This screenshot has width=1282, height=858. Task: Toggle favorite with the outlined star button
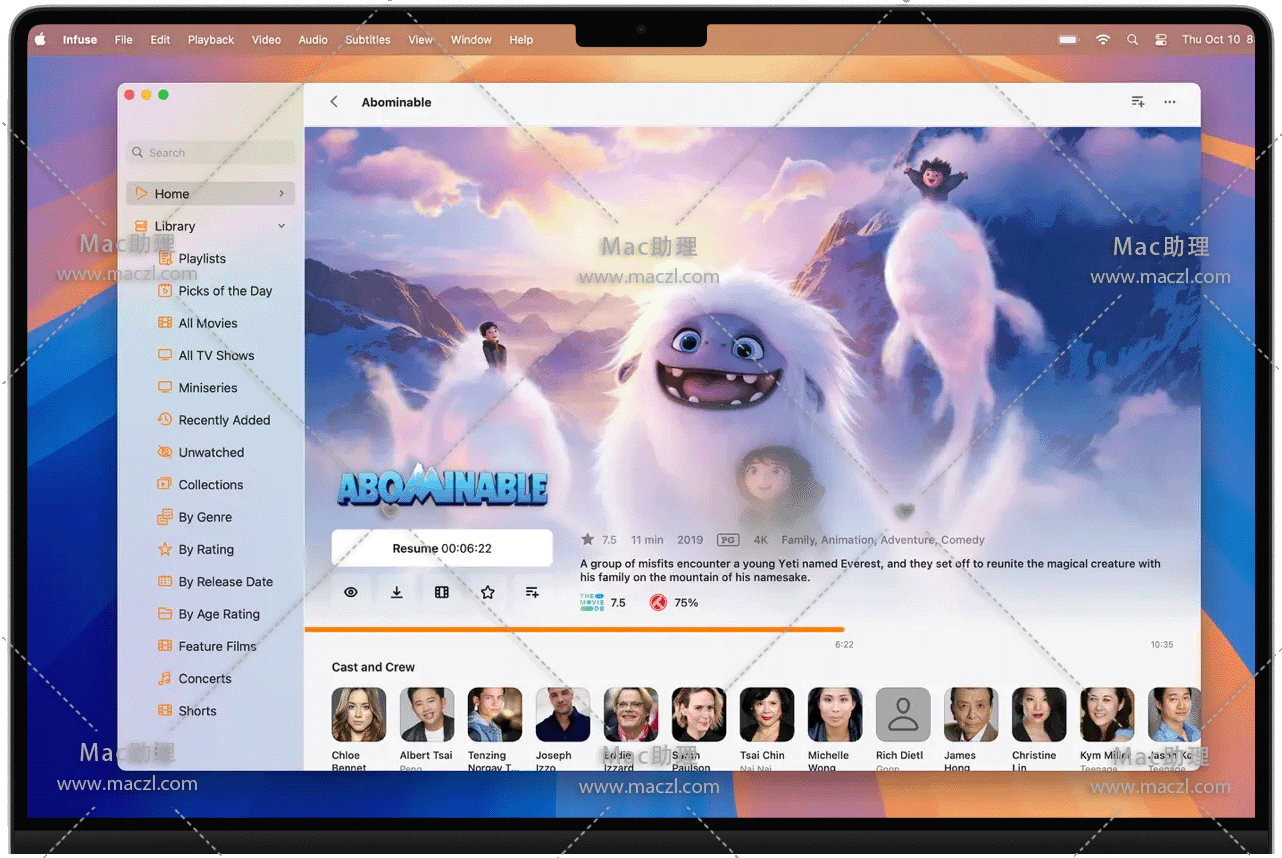pos(487,592)
